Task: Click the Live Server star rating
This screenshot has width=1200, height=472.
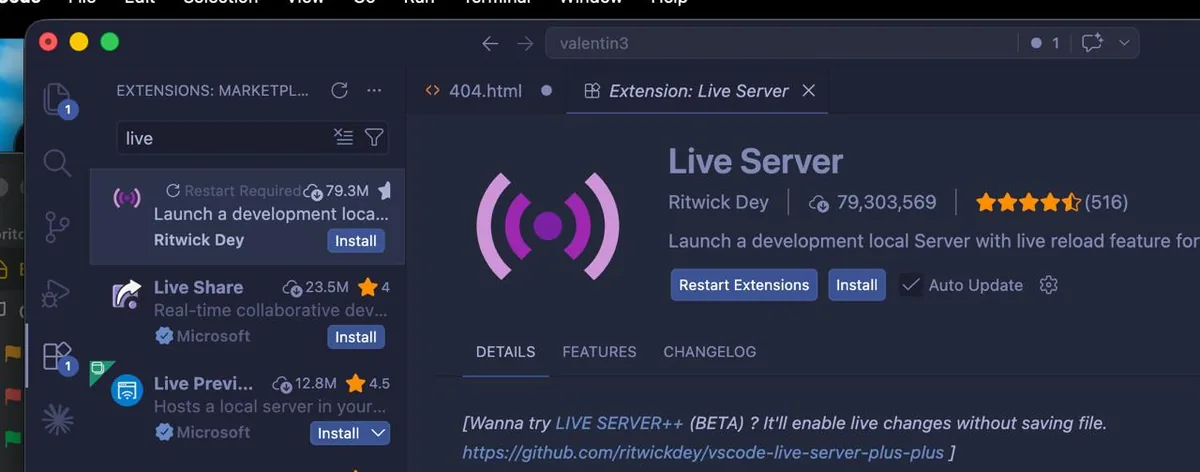Action: [x=1028, y=202]
